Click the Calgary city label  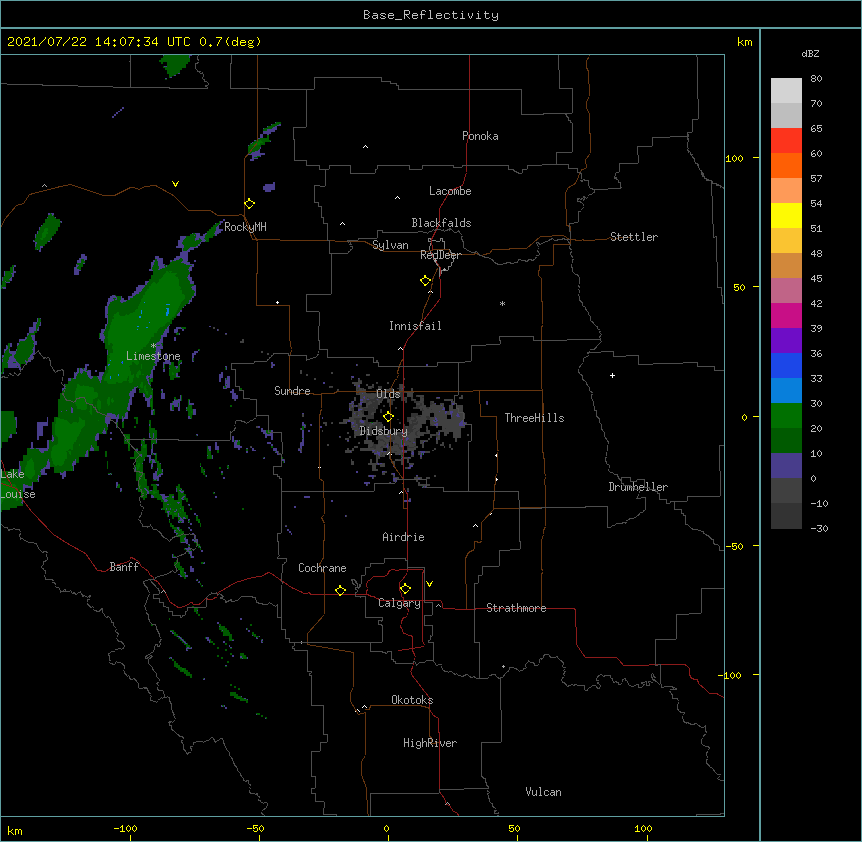[x=399, y=603]
